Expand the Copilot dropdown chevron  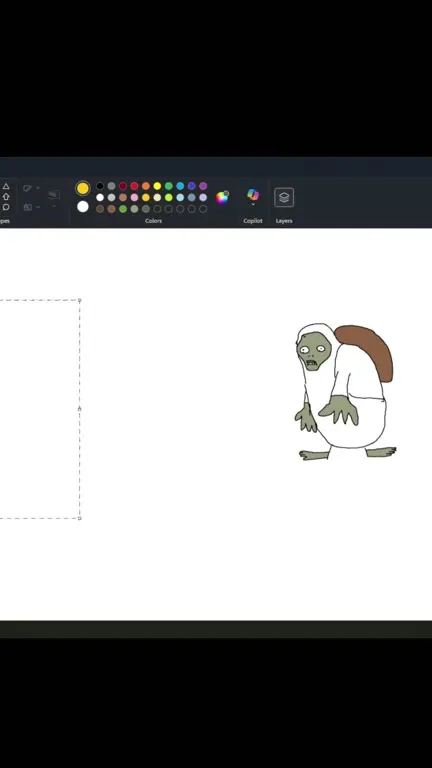pos(253,204)
